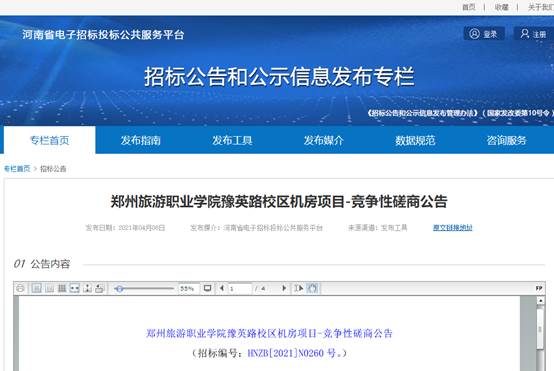Expand toolbar overflow chevron at right
The width and height of the screenshot is (554, 371).
pyautogui.click(x=539, y=288)
